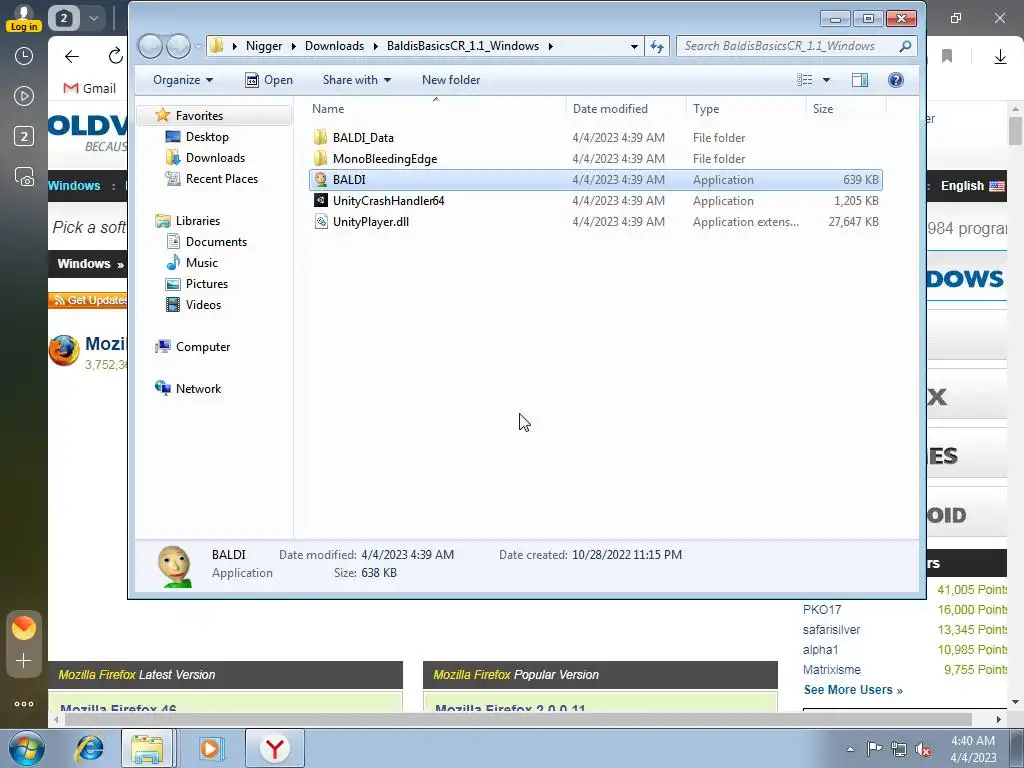Click the browser vertical scrollbar thumb
Image resolution: width=1024 pixels, height=768 pixels.
pos(1015,131)
